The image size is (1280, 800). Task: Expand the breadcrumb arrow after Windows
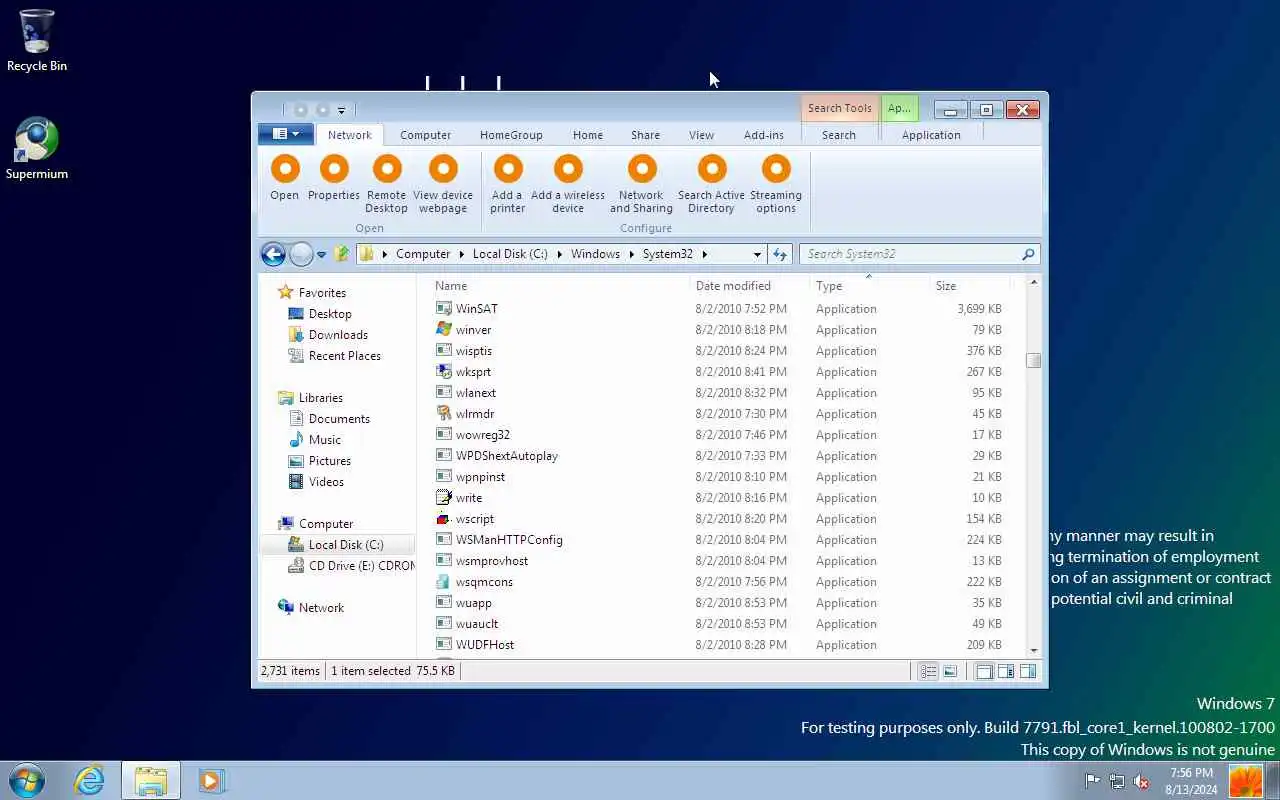(x=632, y=254)
